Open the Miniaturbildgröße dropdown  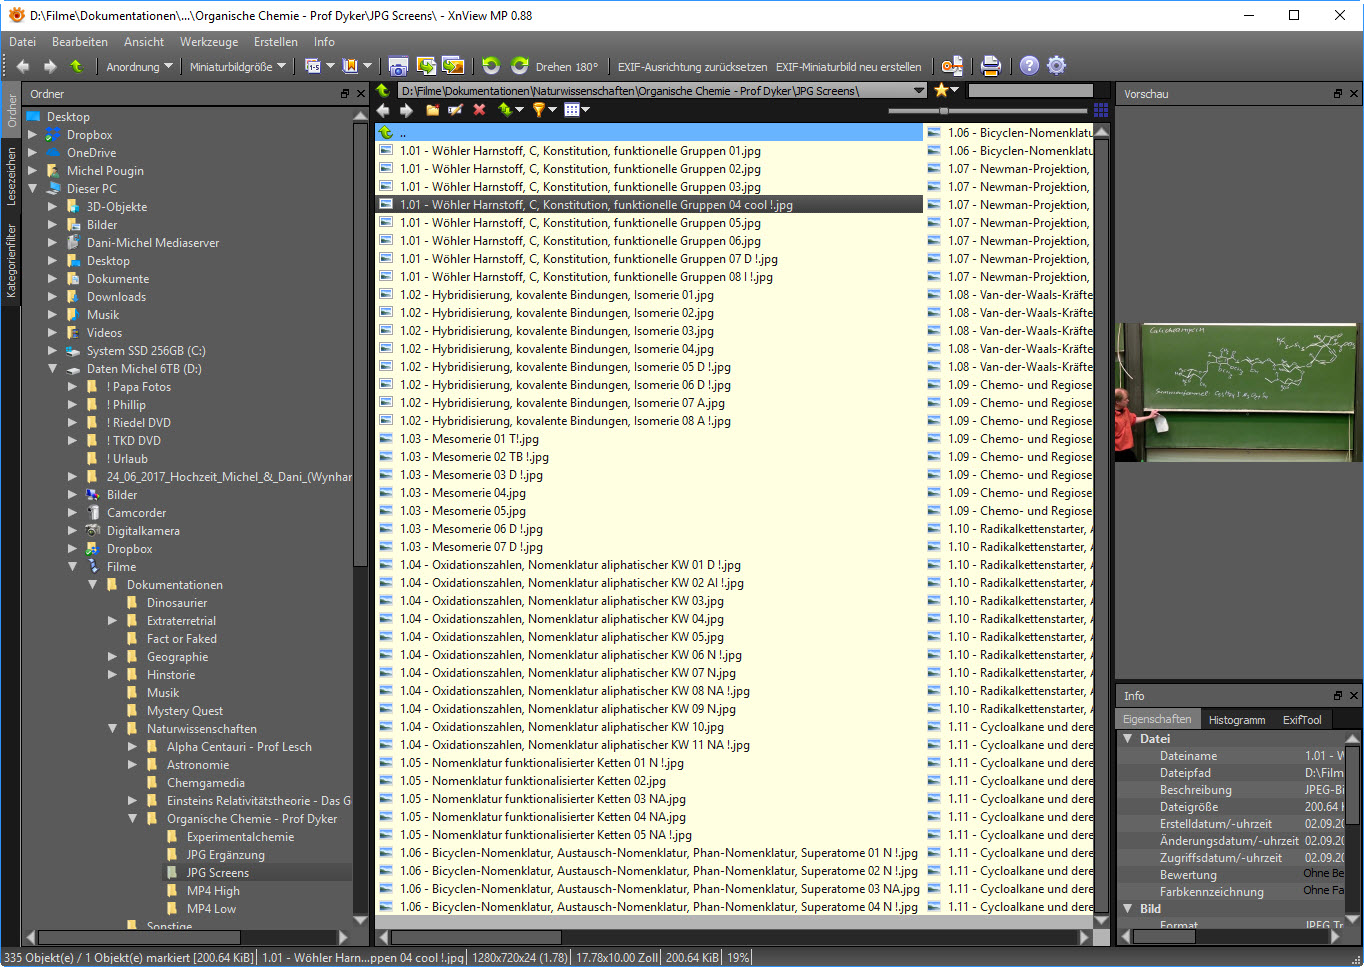237,67
